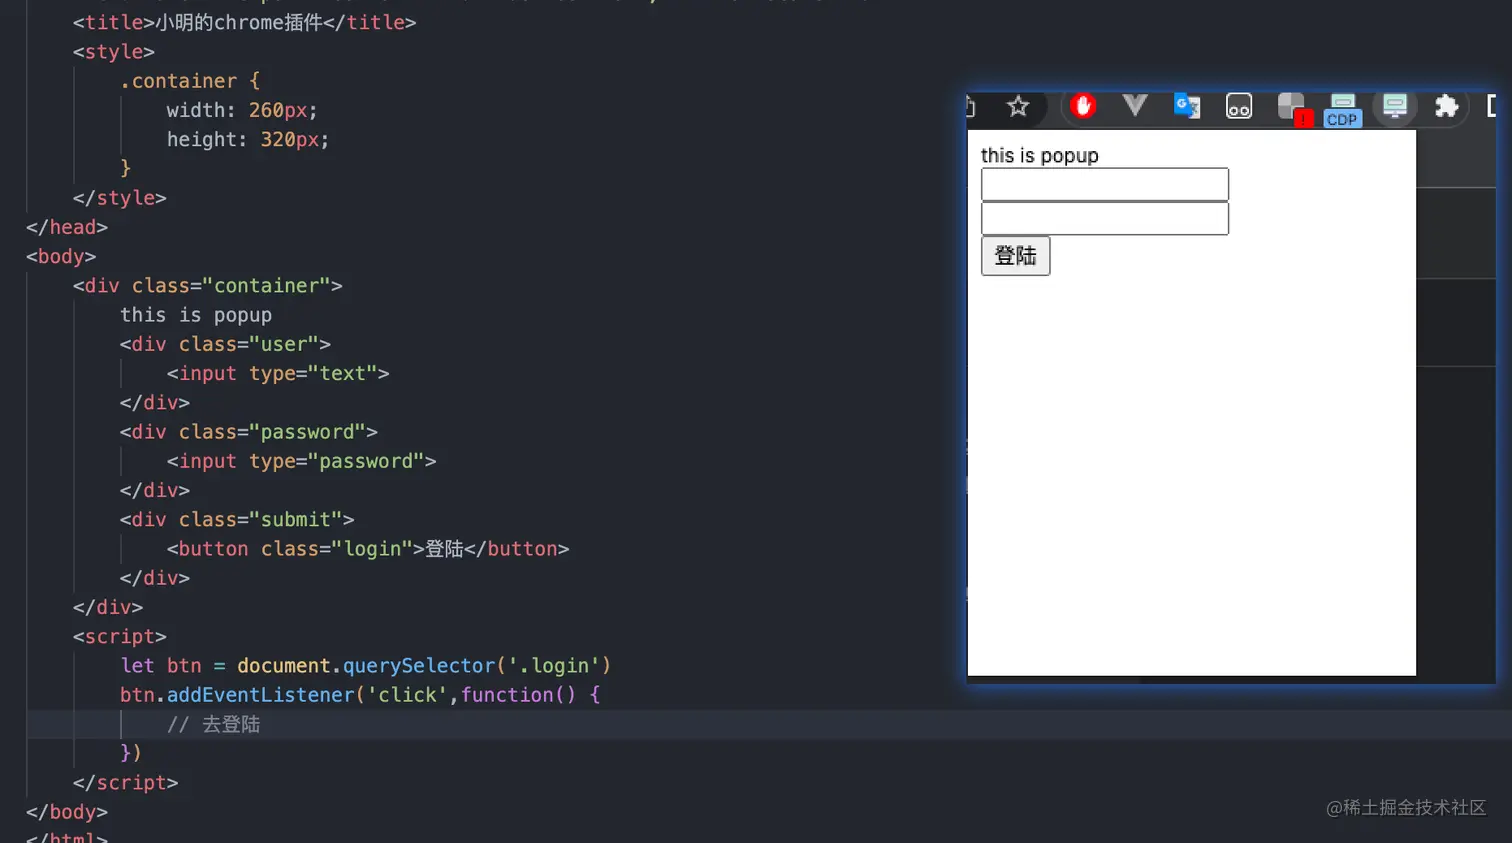The width and height of the screenshot is (1512, 843).
Task: Select the 'this is popup' text in popup
Action: click(1040, 156)
